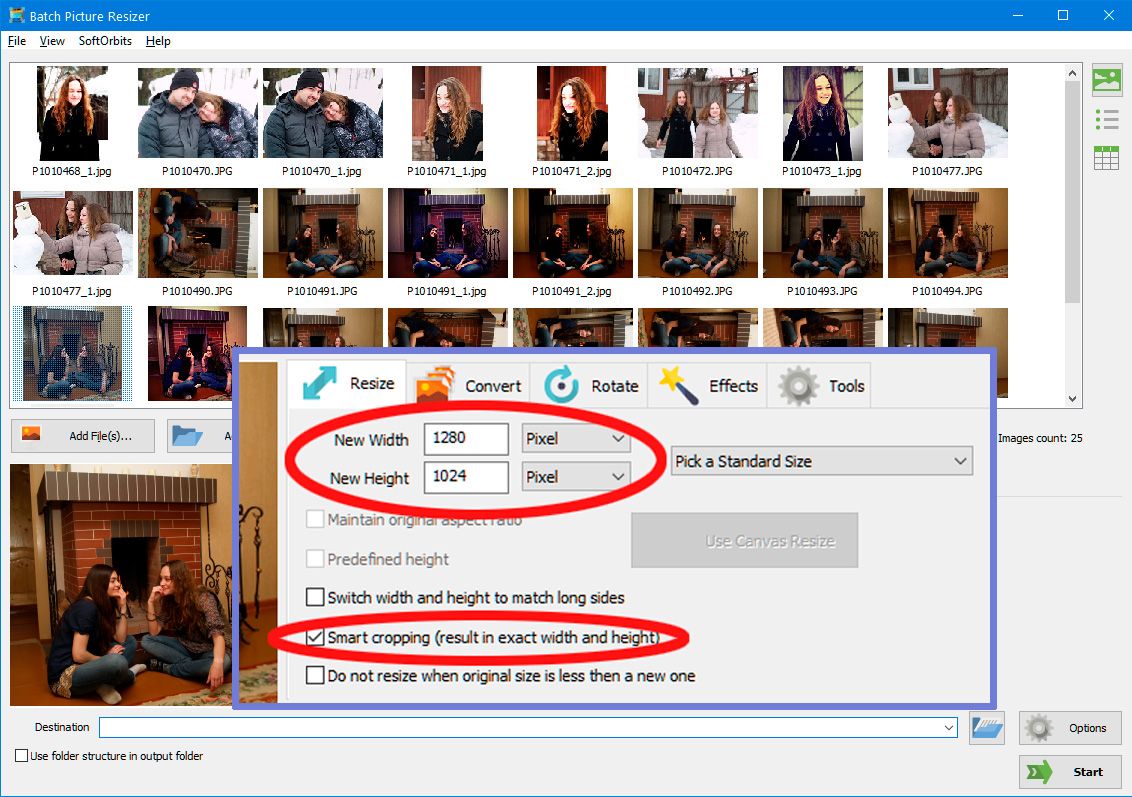
Task: Click inside the New Width field
Action: (466, 439)
